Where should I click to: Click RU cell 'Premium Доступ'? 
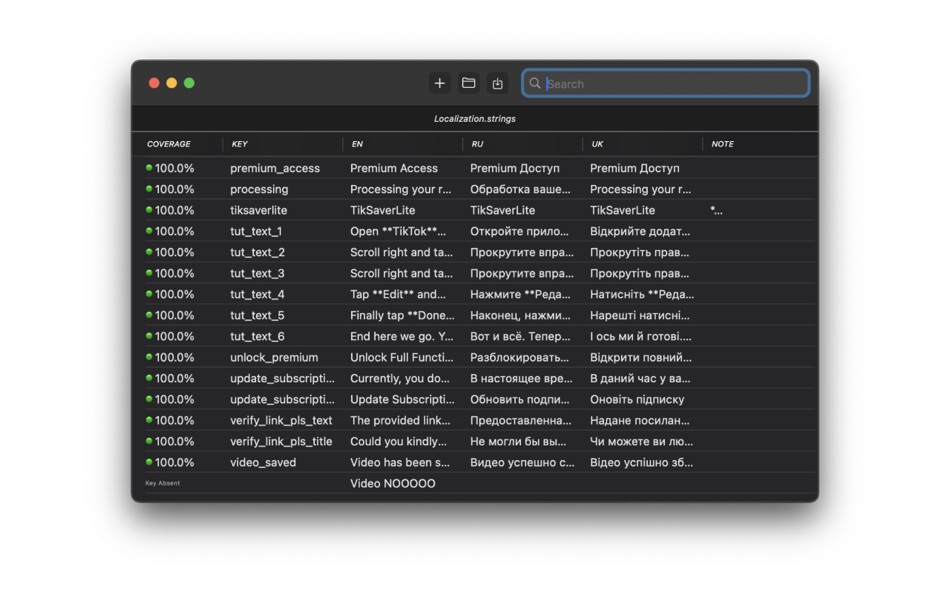514,169
